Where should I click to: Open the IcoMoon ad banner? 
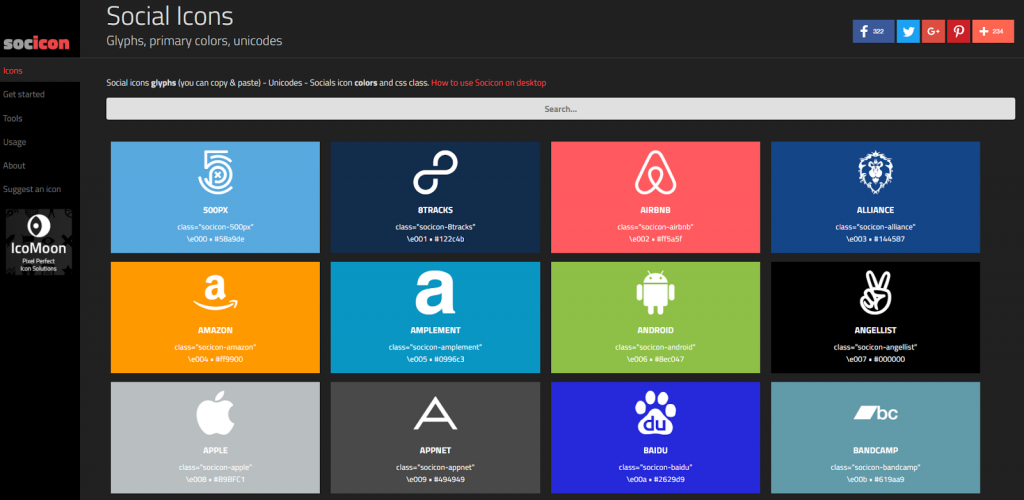(40, 242)
